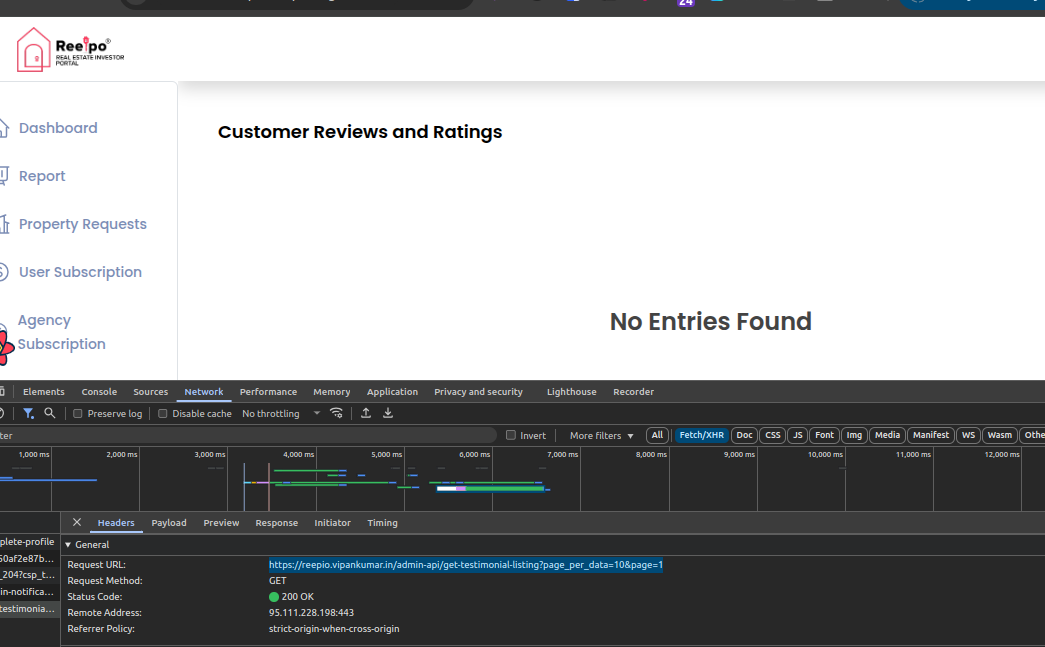Open the Response tab

point(276,523)
